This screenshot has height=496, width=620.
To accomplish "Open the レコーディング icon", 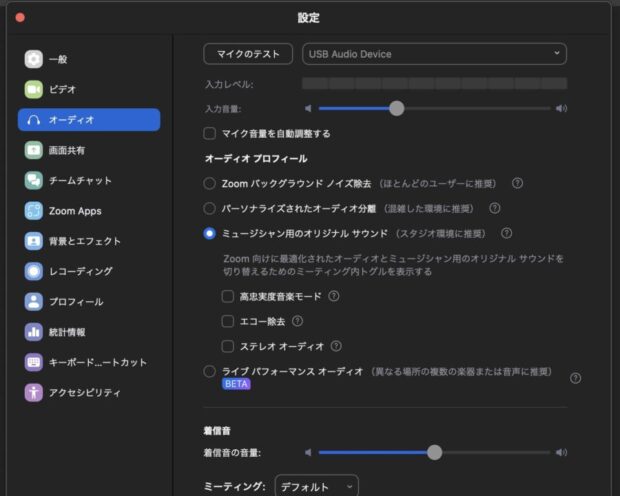I will tap(34, 271).
